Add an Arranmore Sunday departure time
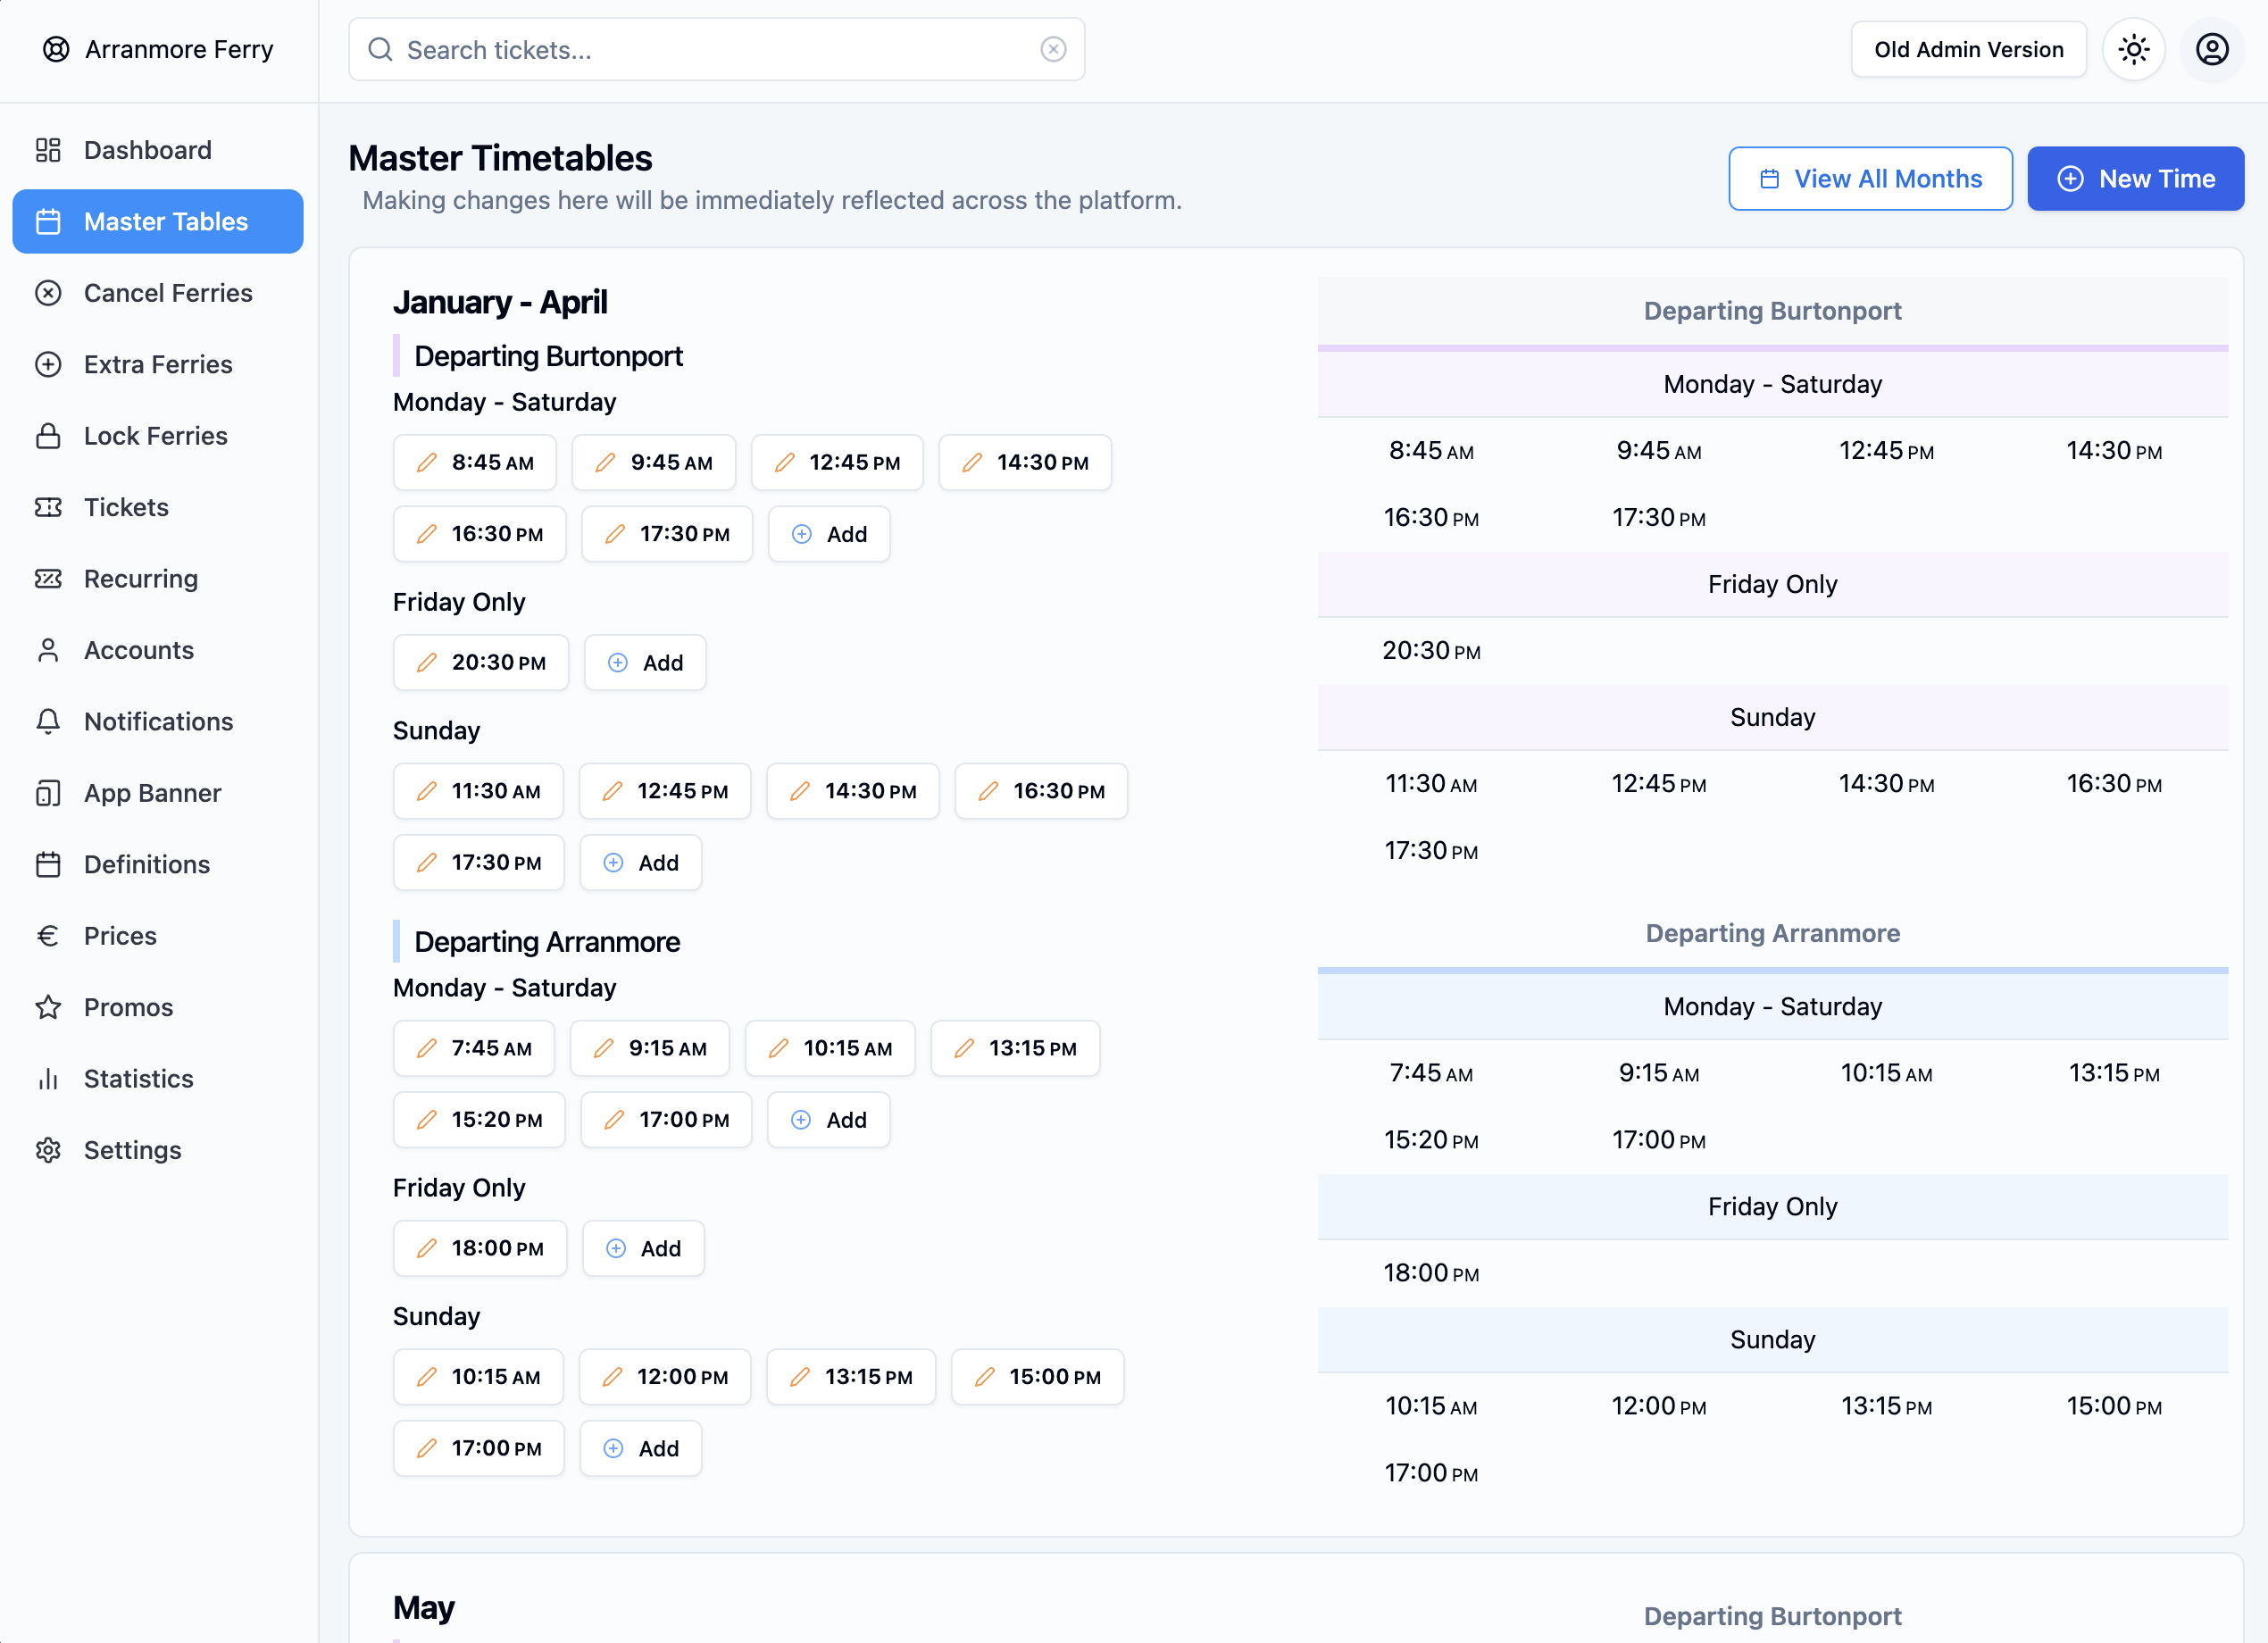This screenshot has width=2268, height=1643. [x=641, y=1448]
